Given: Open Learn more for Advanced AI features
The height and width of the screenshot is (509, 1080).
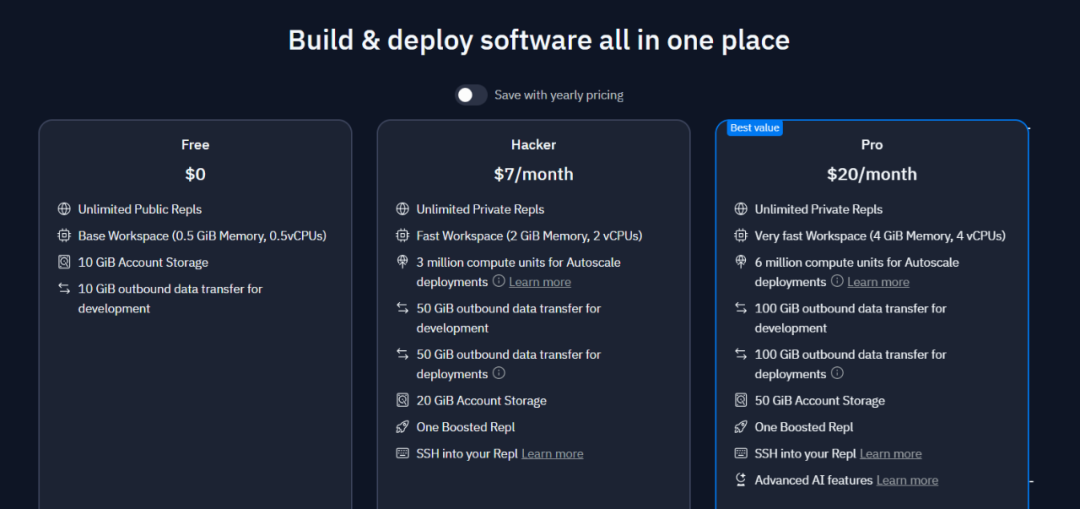Looking at the screenshot, I should (x=907, y=481).
